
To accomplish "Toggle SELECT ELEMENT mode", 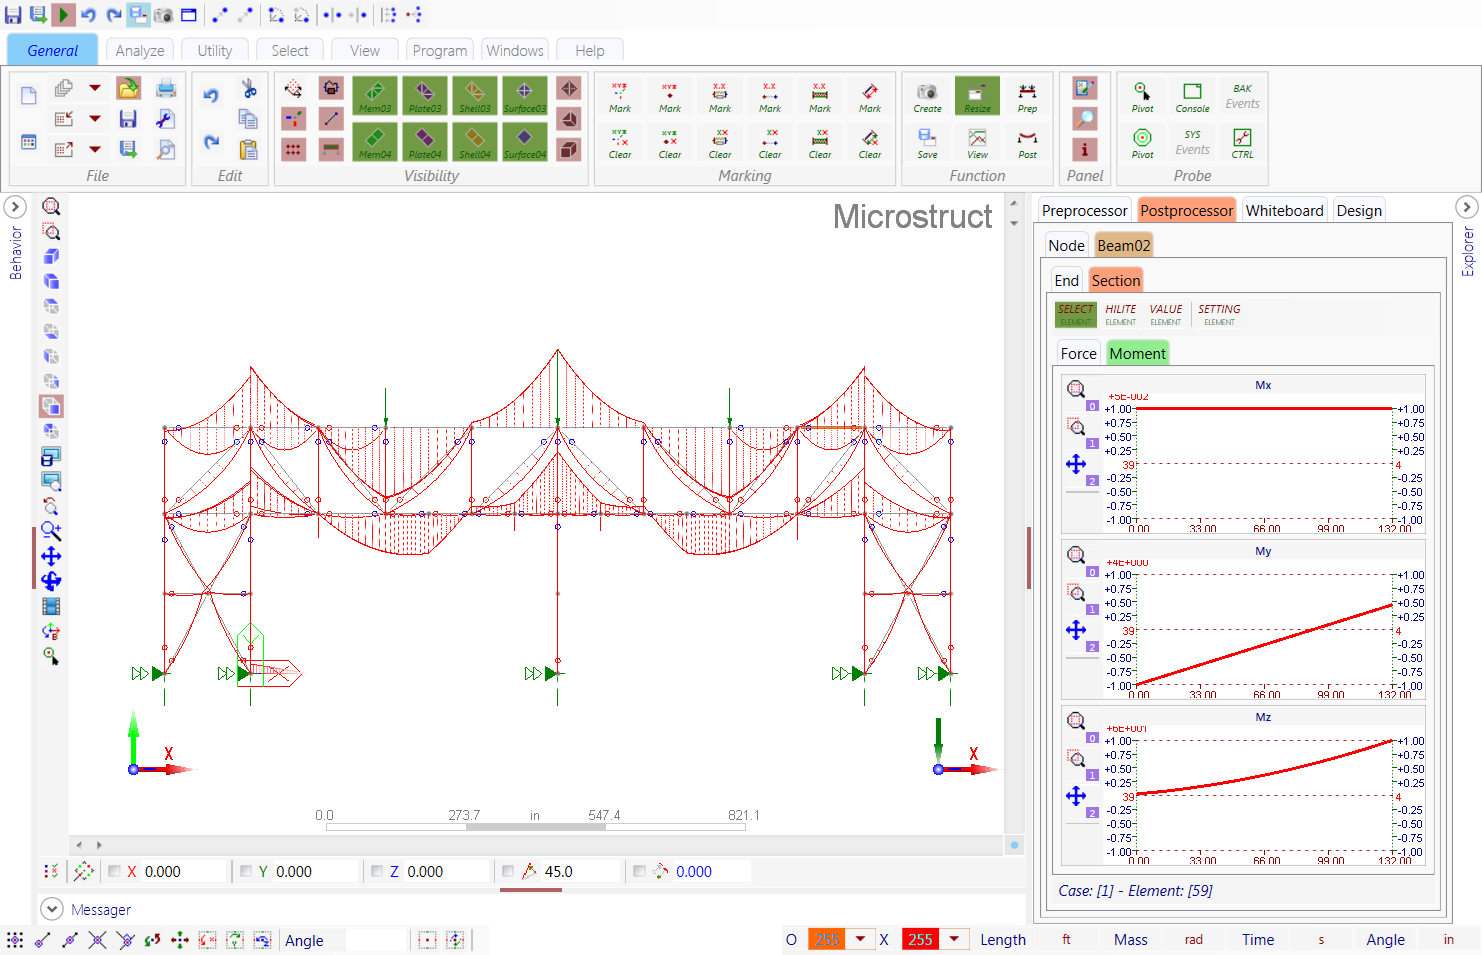I will pyautogui.click(x=1076, y=314).
